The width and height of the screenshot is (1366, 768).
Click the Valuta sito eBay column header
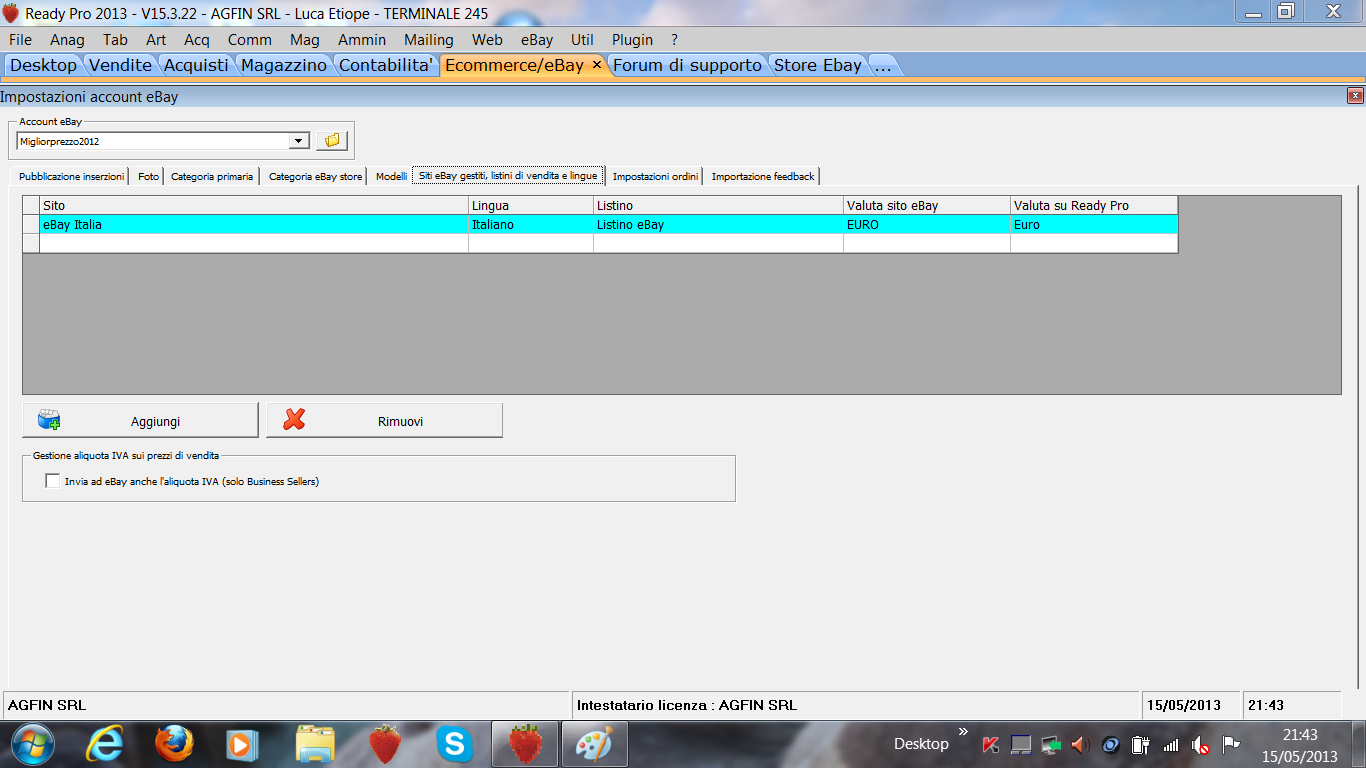click(927, 206)
